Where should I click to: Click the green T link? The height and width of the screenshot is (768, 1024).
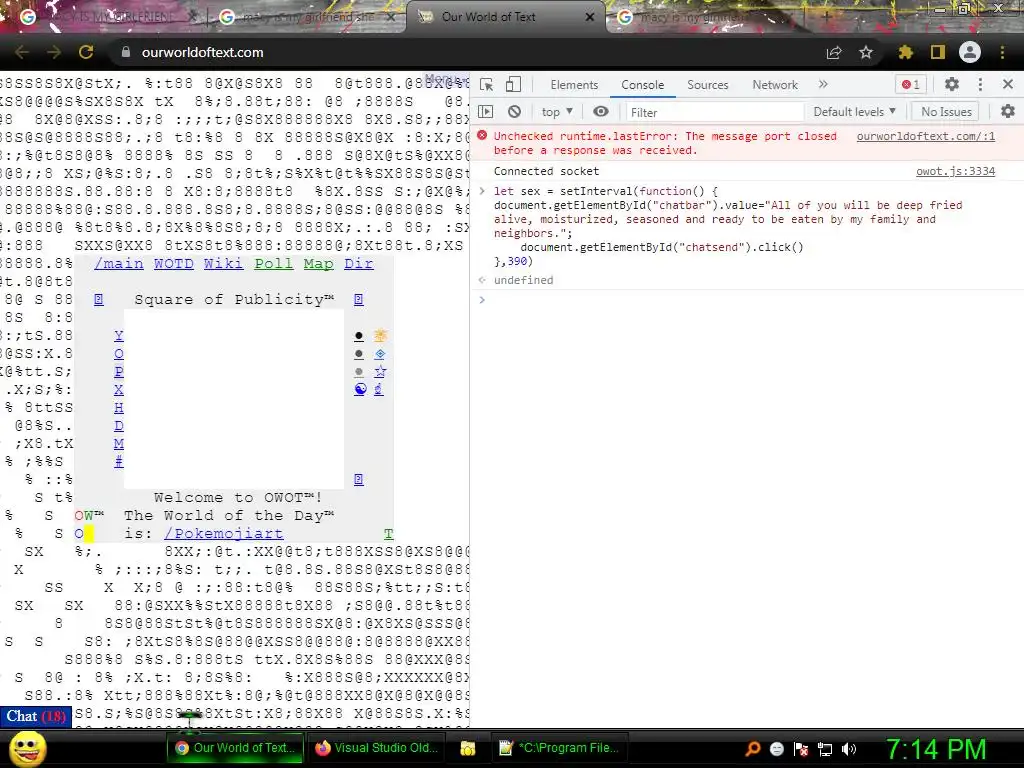(x=389, y=534)
